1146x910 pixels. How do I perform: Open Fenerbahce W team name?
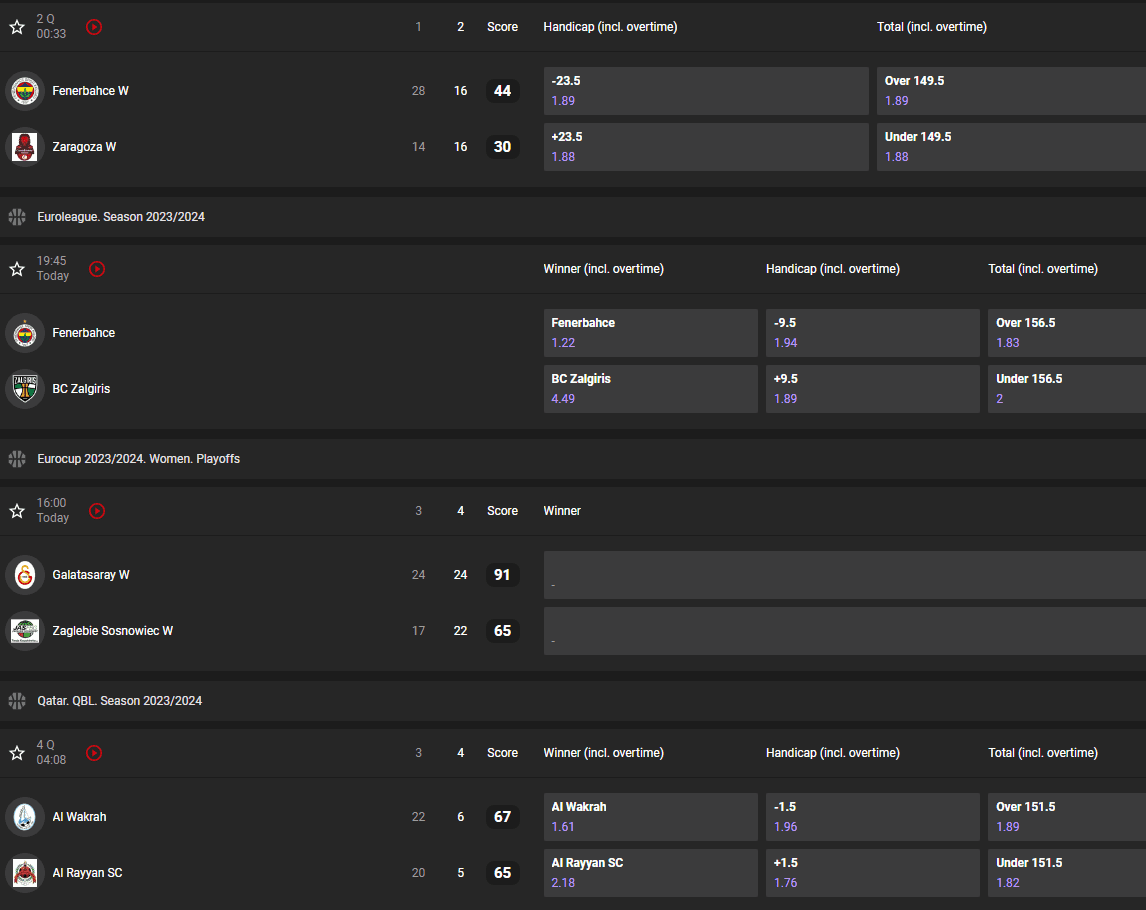tap(91, 91)
